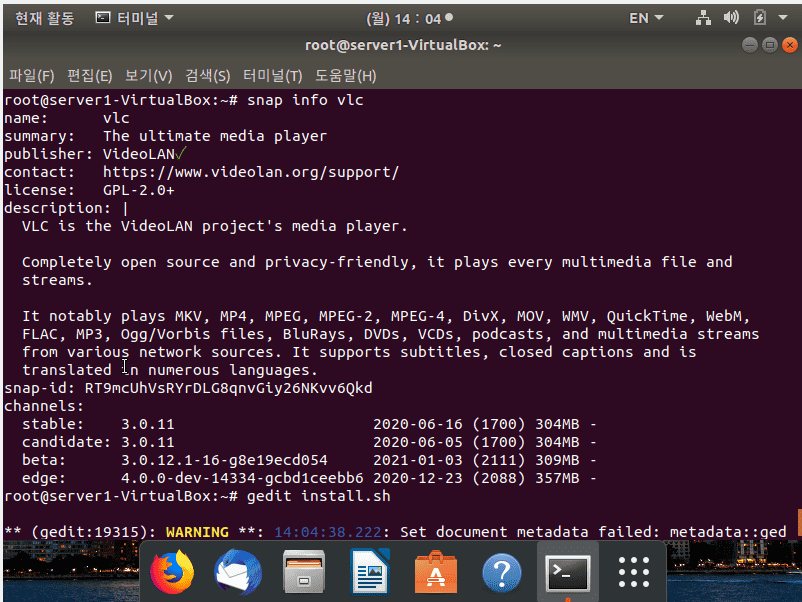Click the yellow WARNING text
802x602 pixels.
click(x=197, y=532)
